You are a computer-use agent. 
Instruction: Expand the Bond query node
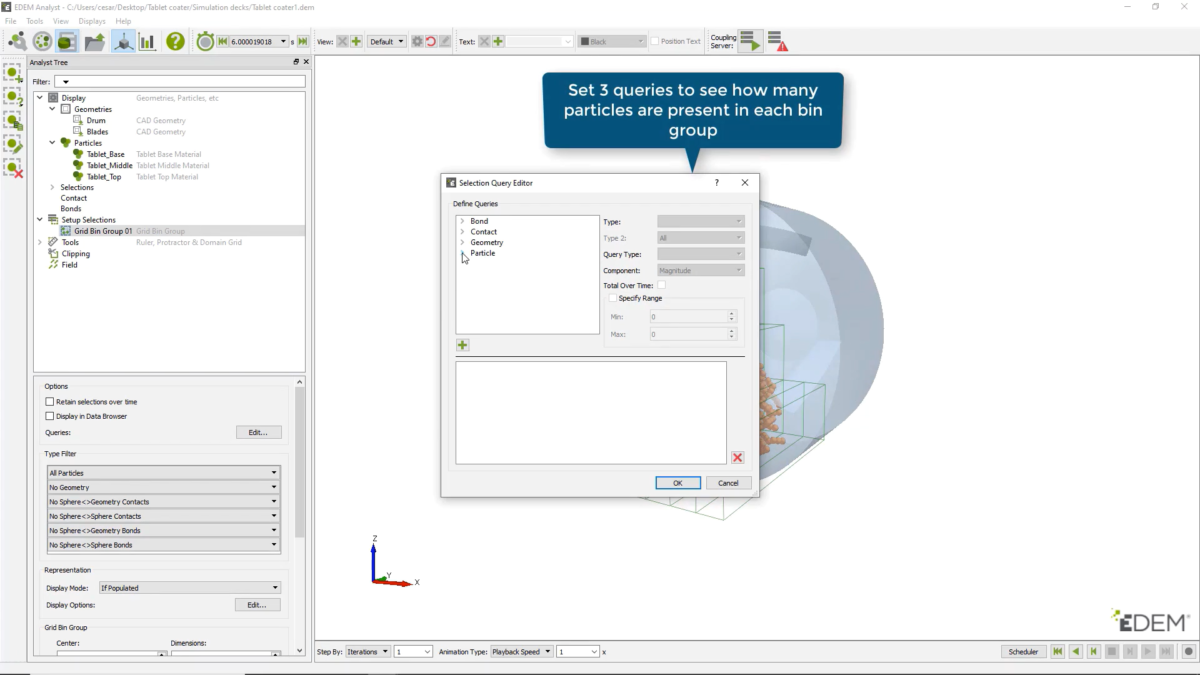(462, 221)
